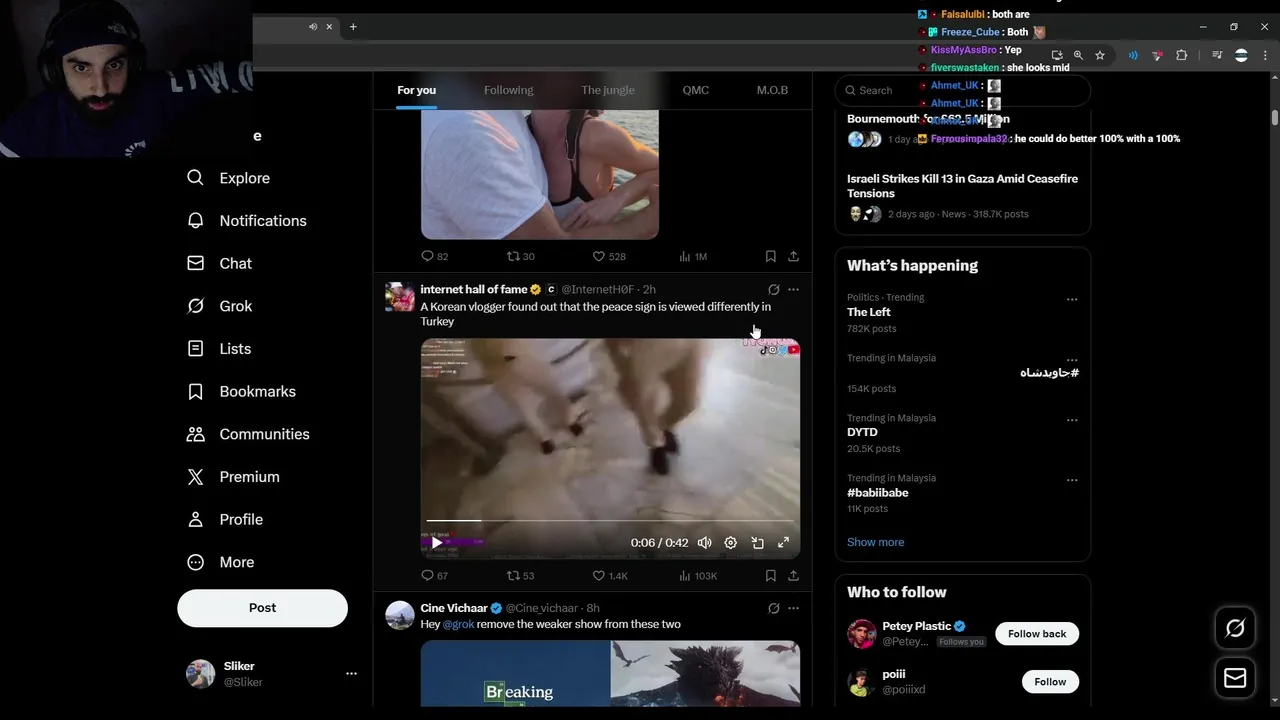
Task: Open more options on Cine Vichaar post
Action: click(x=793, y=608)
